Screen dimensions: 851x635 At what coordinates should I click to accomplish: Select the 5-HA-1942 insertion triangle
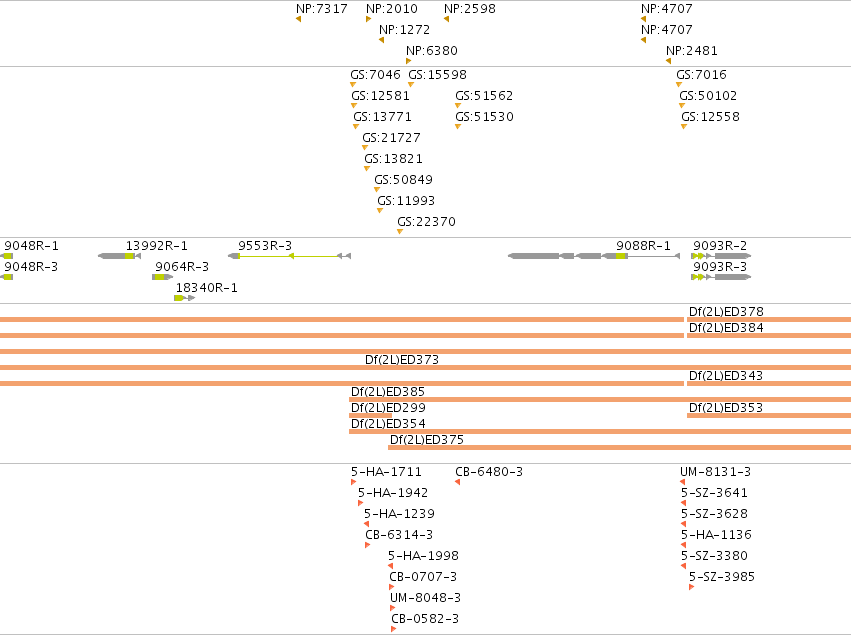point(360,503)
